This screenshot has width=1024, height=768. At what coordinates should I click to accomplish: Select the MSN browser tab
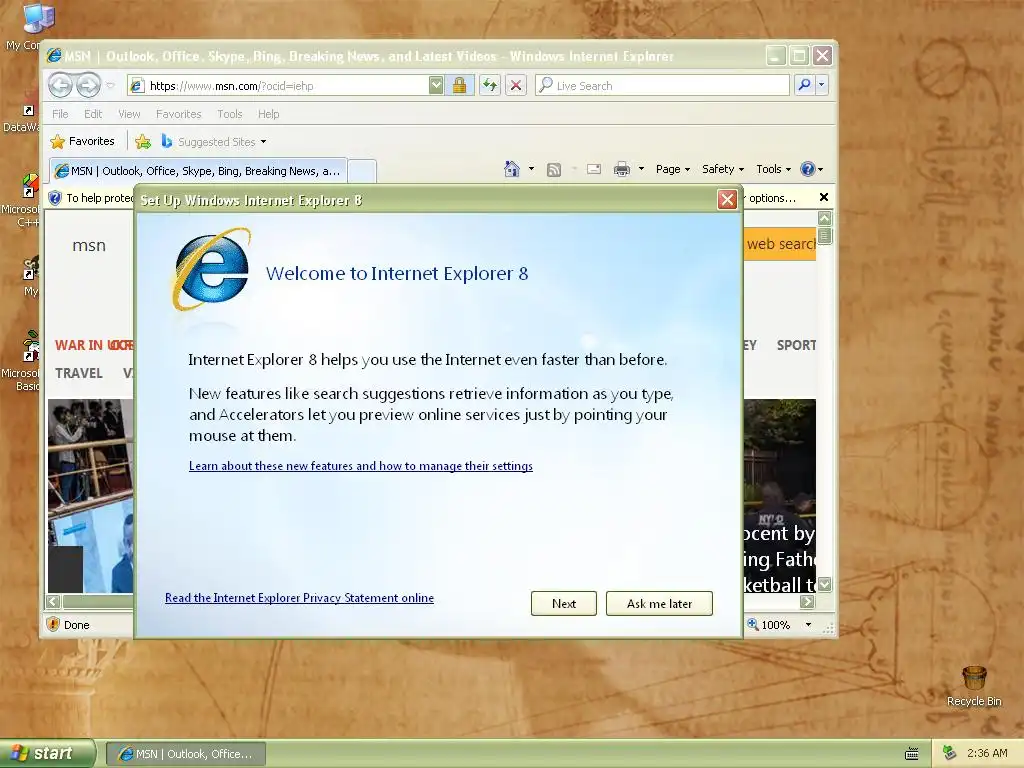pos(199,171)
